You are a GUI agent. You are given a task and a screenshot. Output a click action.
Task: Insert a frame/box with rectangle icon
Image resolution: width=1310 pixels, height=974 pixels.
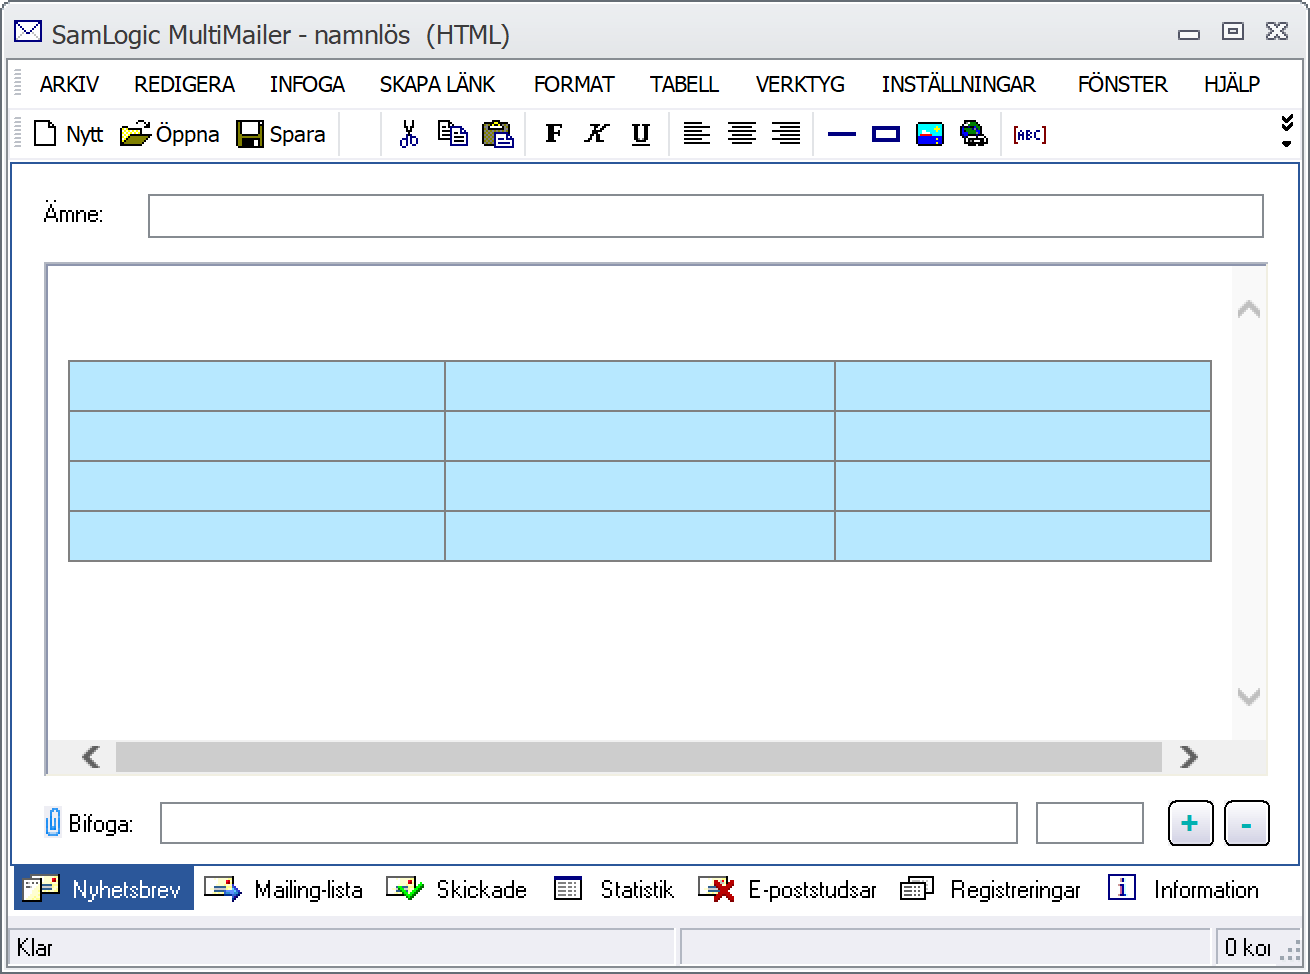tap(886, 134)
